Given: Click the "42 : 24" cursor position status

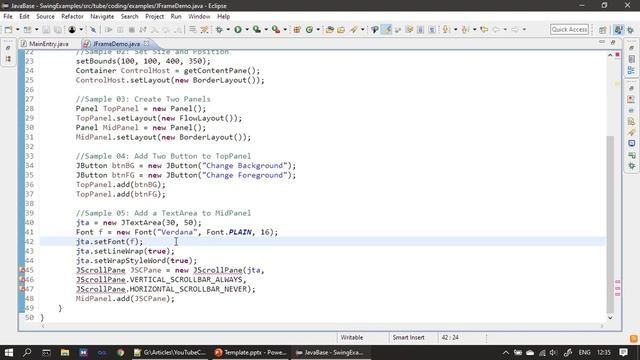Looking at the screenshot, I should coord(450,338).
